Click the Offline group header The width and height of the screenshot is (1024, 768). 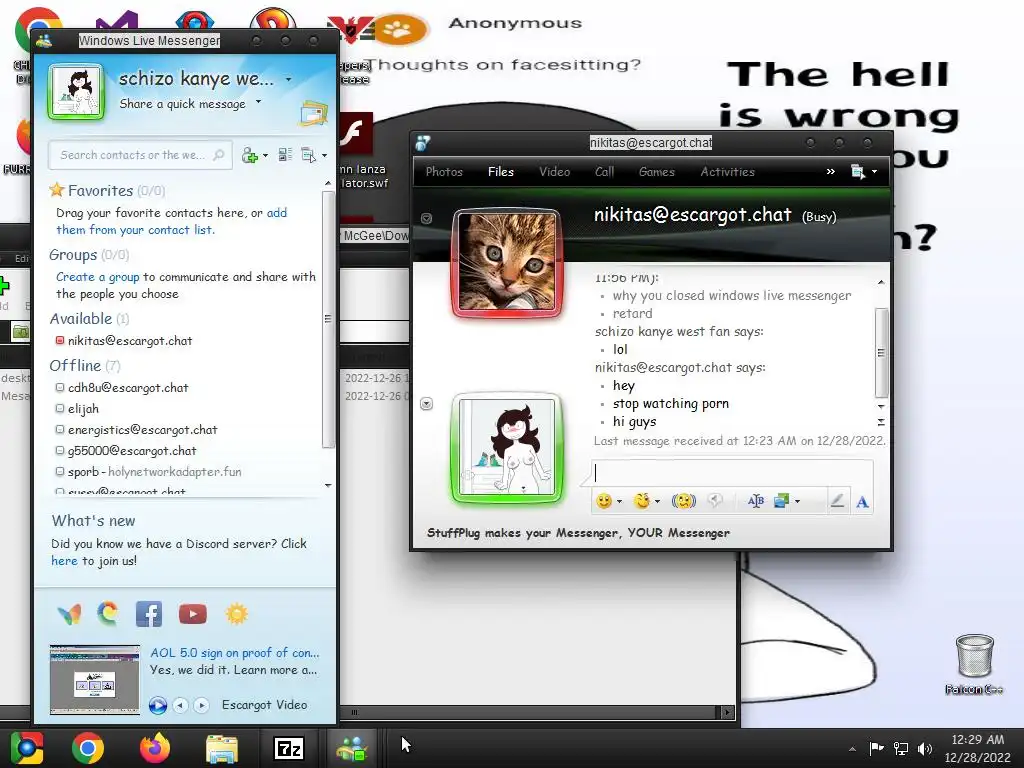point(85,366)
